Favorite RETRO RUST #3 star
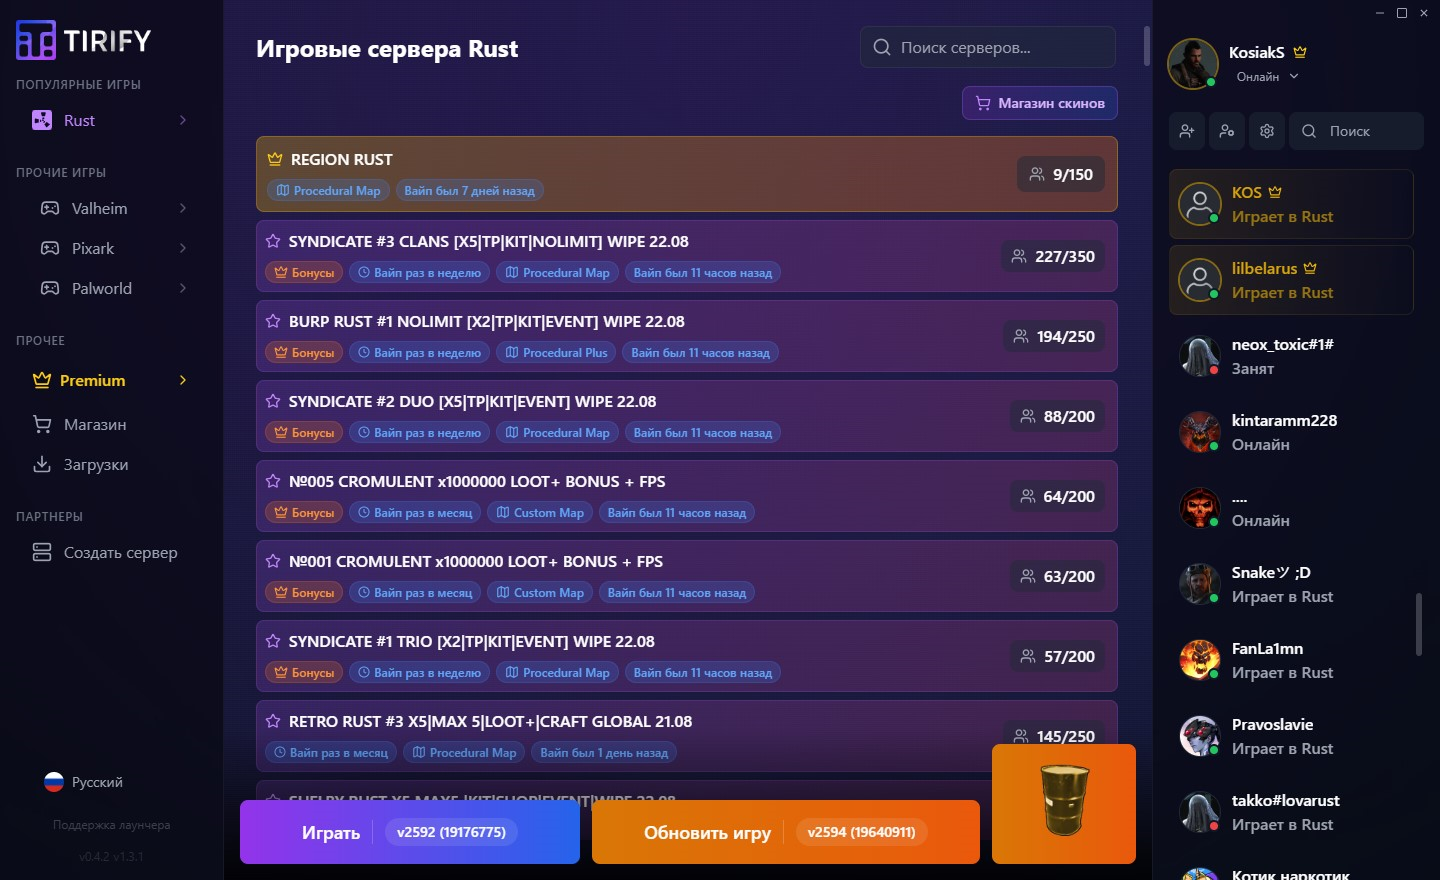Viewport: 1440px width, 880px height. pyautogui.click(x=273, y=721)
